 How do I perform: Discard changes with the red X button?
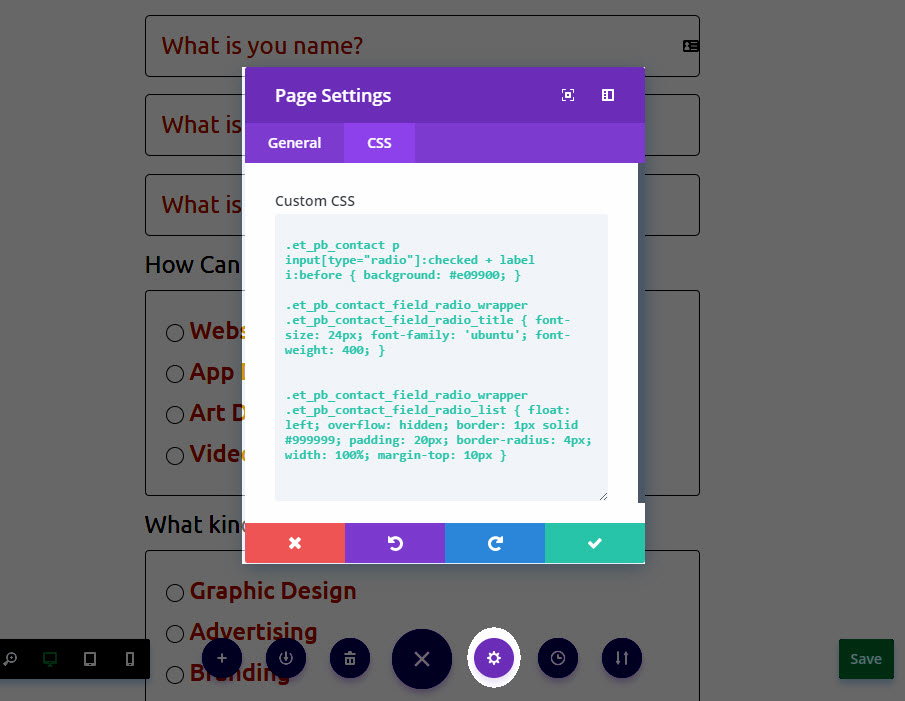pyautogui.click(x=295, y=543)
